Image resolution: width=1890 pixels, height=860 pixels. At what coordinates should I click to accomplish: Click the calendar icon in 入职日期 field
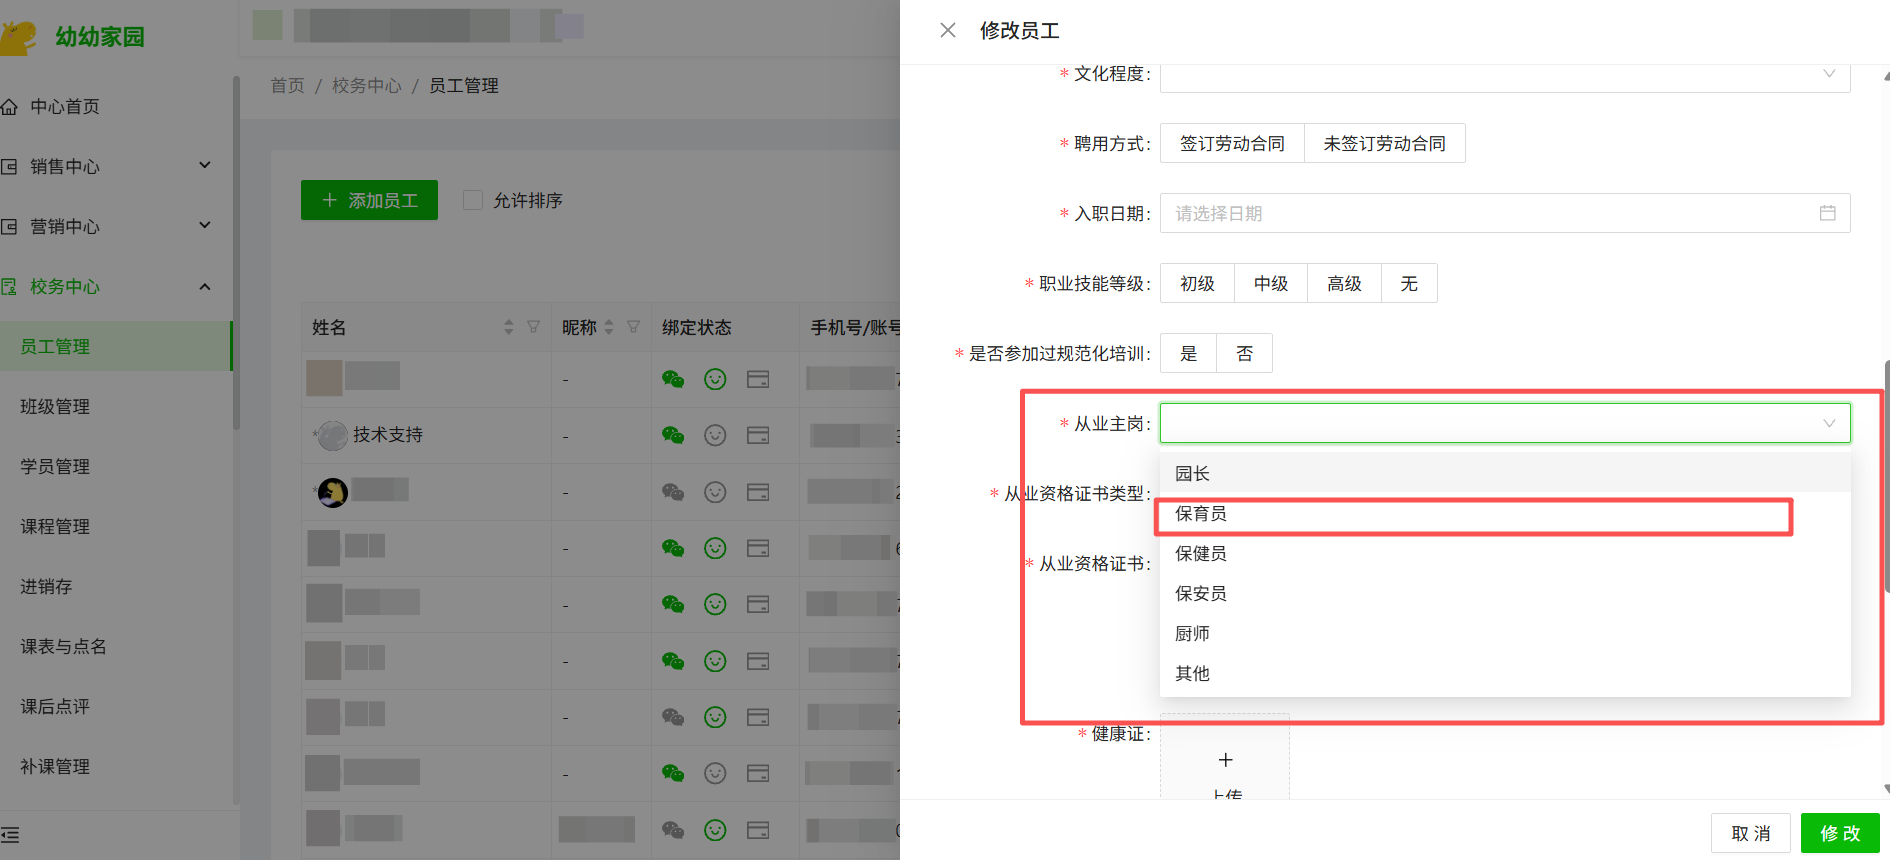pyautogui.click(x=1827, y=213)
